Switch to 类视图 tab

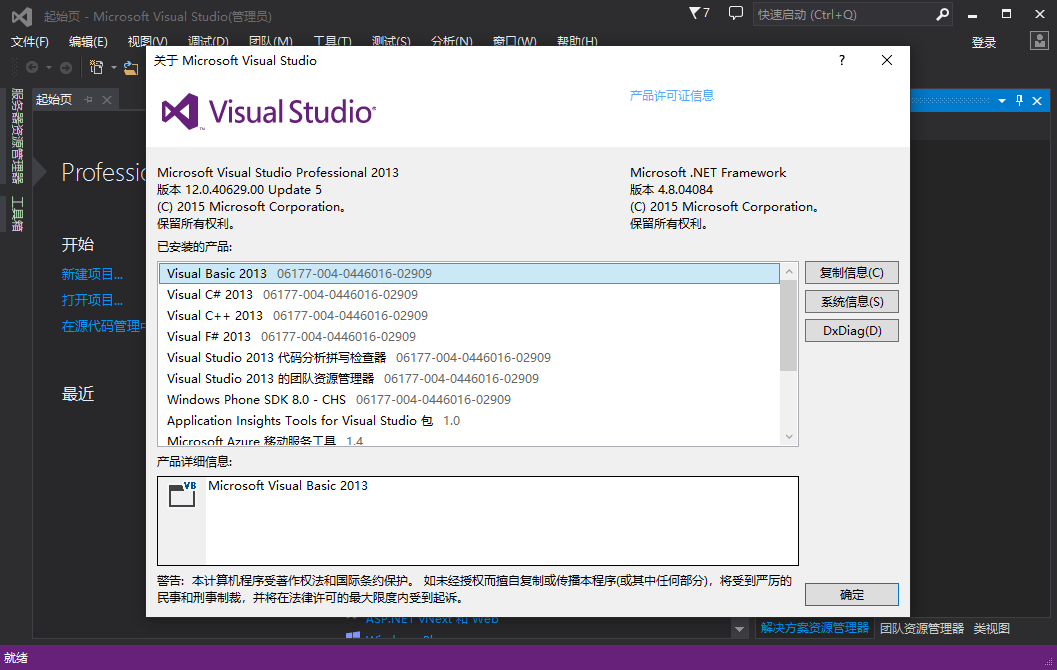[x=991, y=628]
